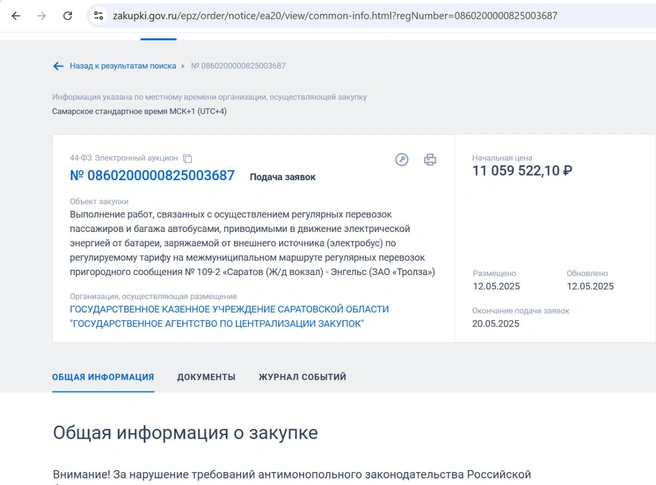
Task: Reload the page with refresh icon
Action: pos(67,16)
